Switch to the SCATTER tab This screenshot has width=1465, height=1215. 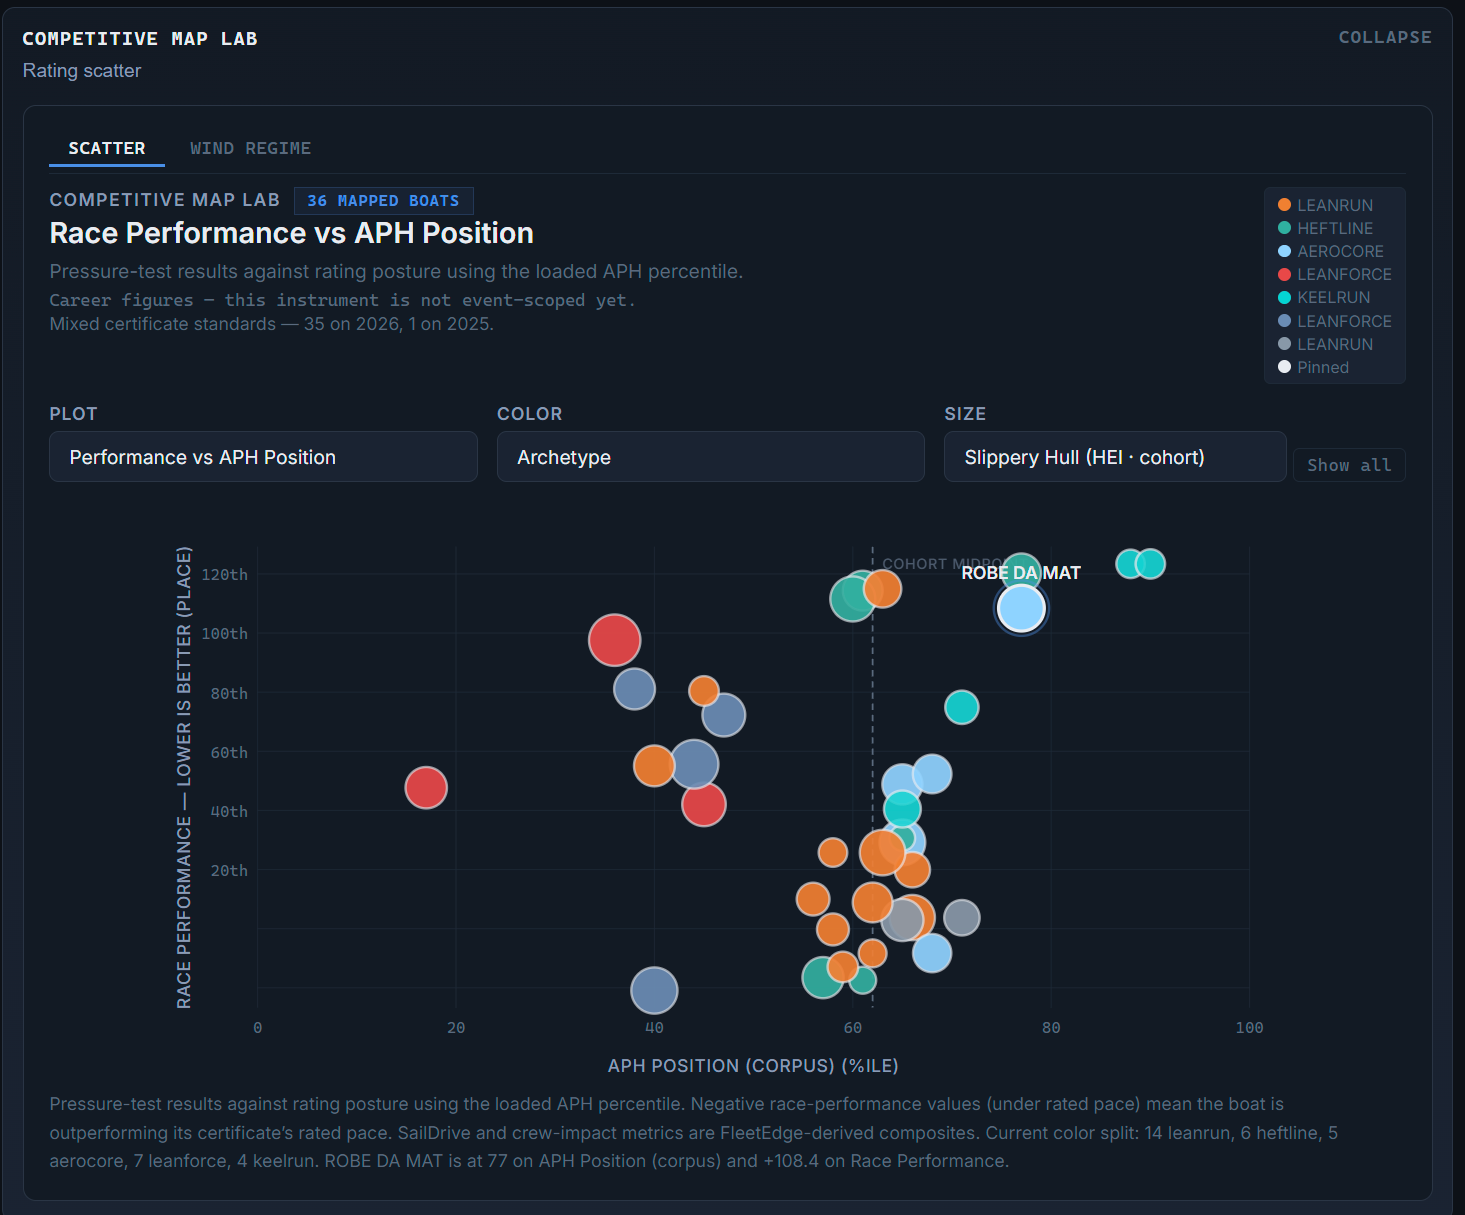[107, 148]
